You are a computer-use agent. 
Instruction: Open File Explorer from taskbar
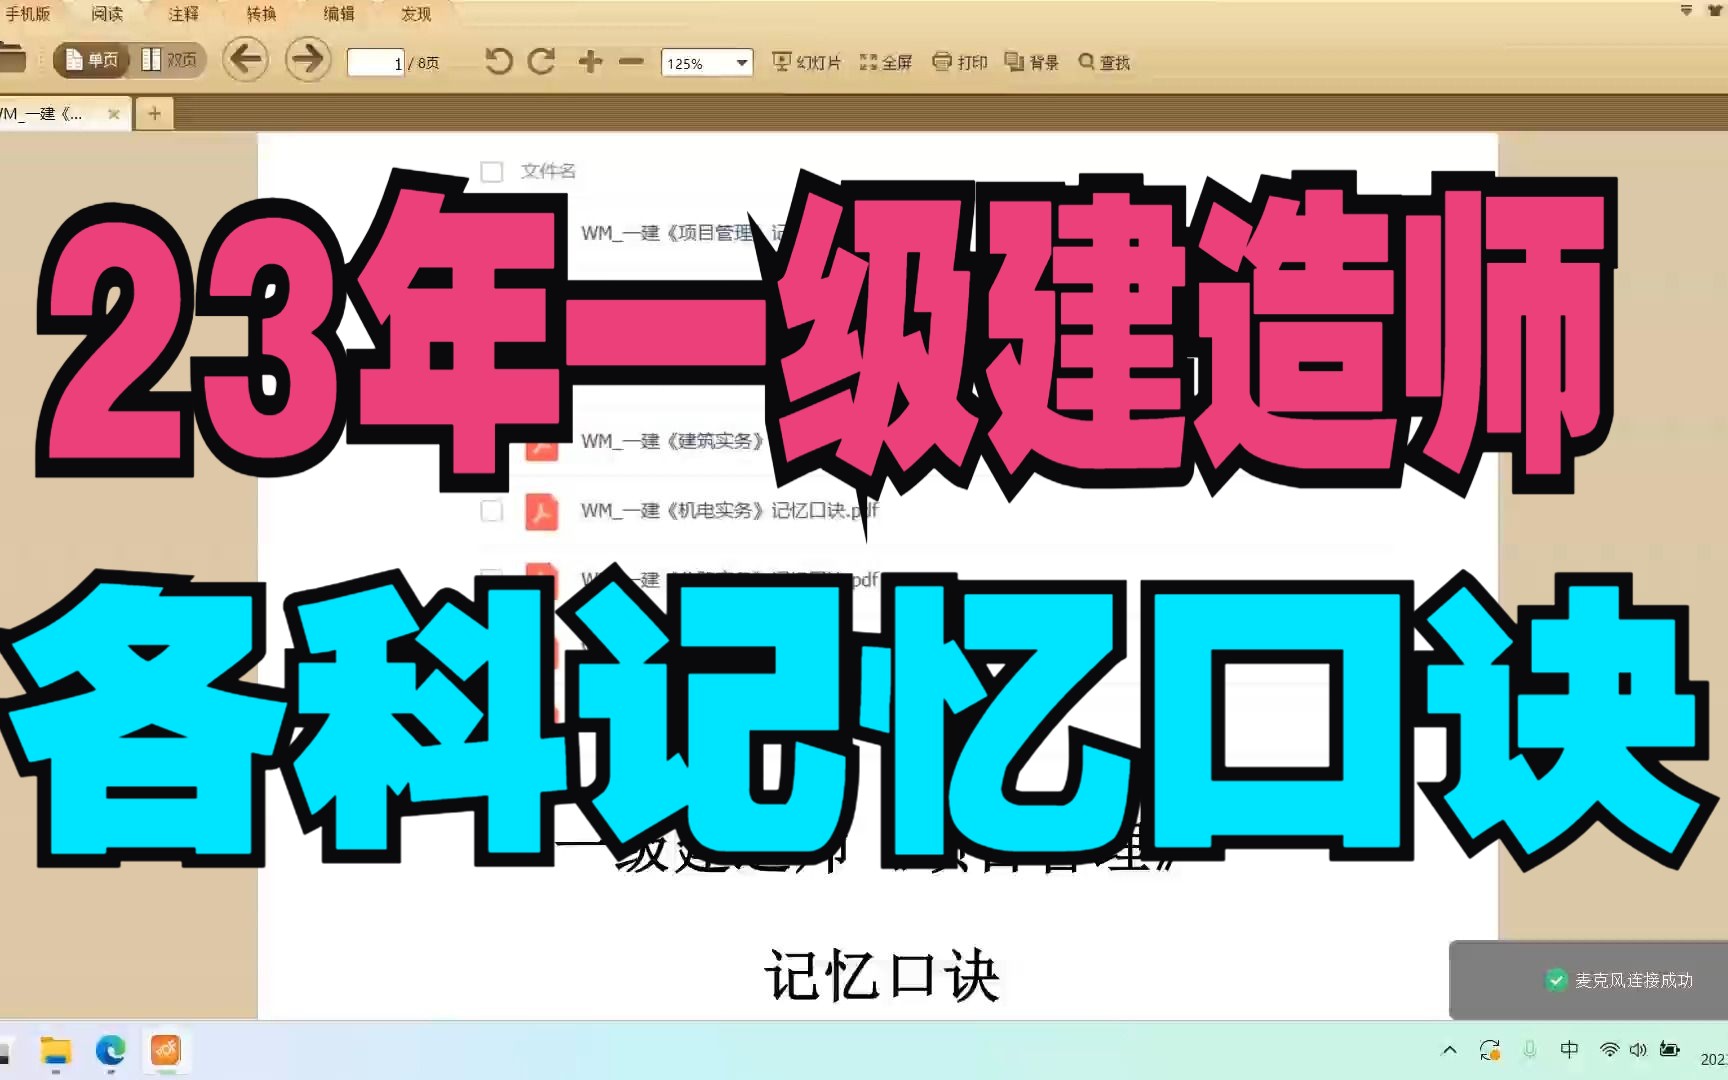tap(56, 1051)
